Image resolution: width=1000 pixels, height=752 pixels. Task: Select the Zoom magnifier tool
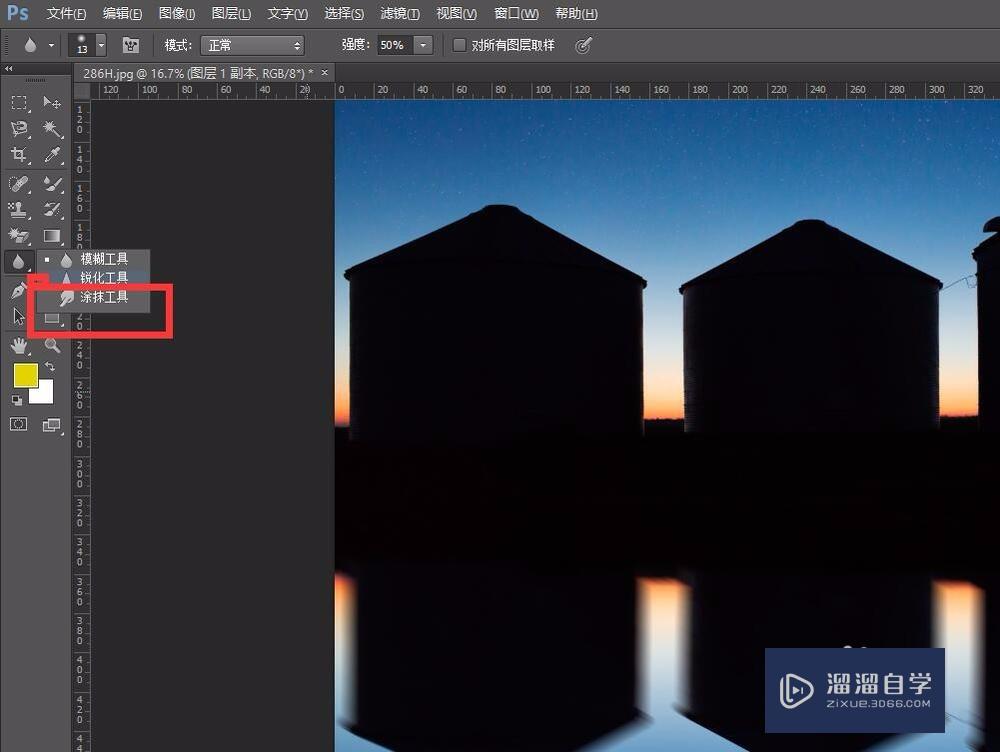pyautogui.click(x=52, y=346)
